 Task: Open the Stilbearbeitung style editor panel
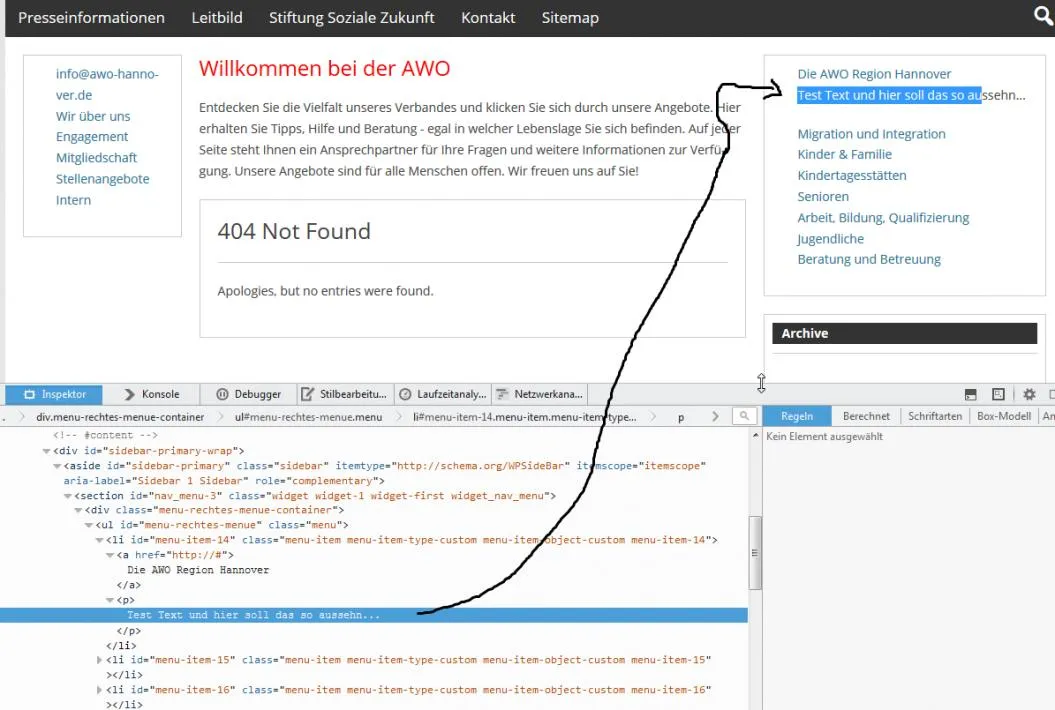344,394
